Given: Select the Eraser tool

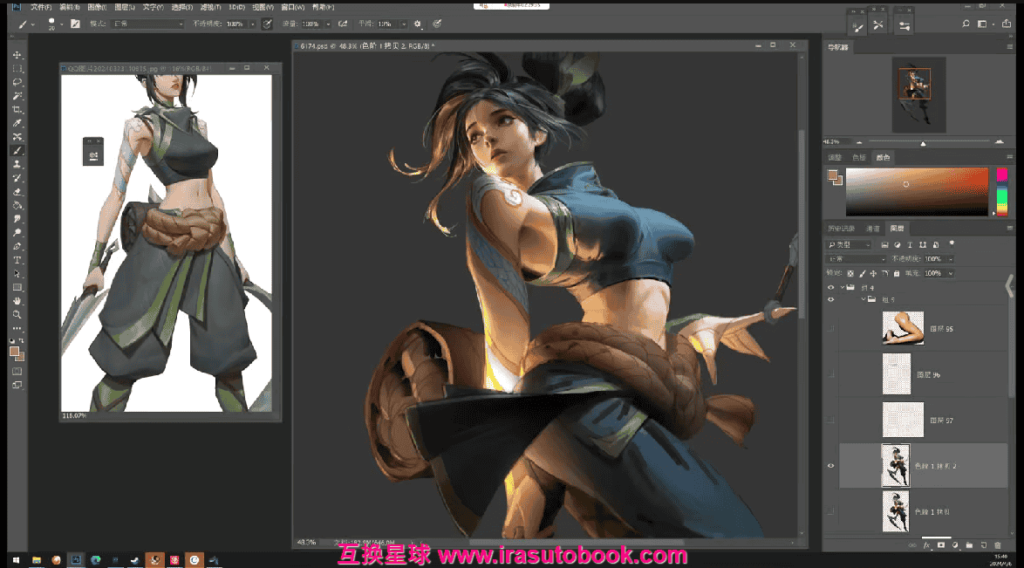Looking at the screenshot, I should 18,192.
